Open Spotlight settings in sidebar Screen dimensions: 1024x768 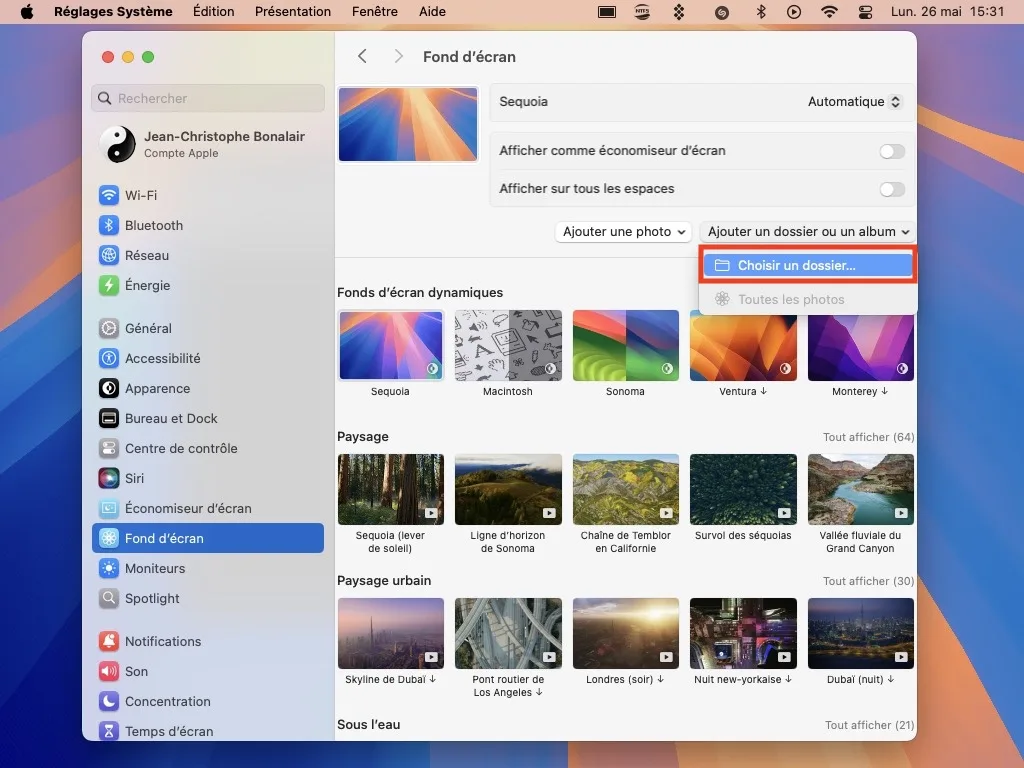coord(208,598)
